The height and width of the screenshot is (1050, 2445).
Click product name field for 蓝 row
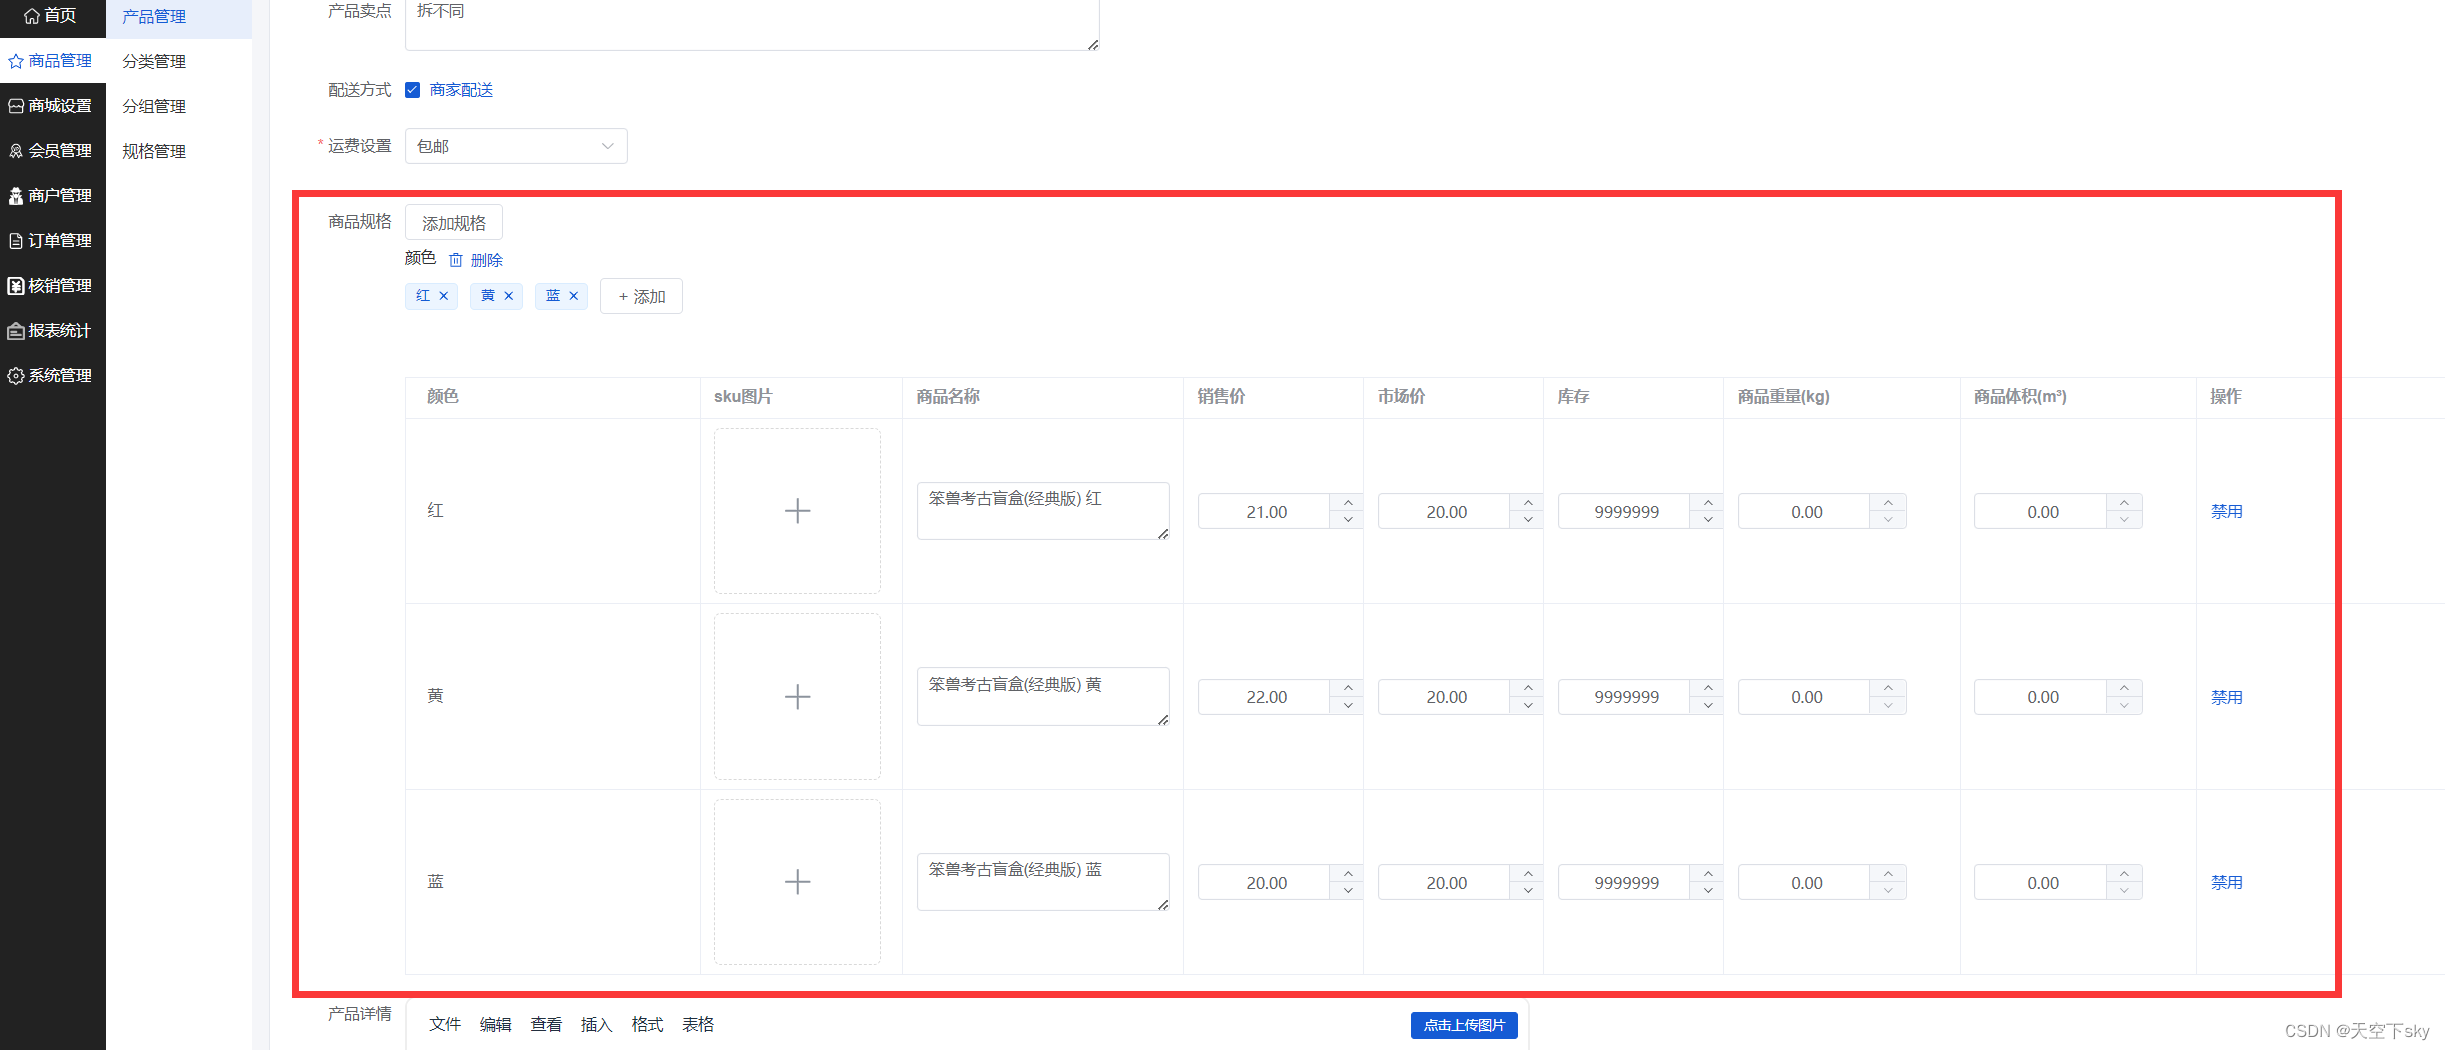coord(1043,882)
